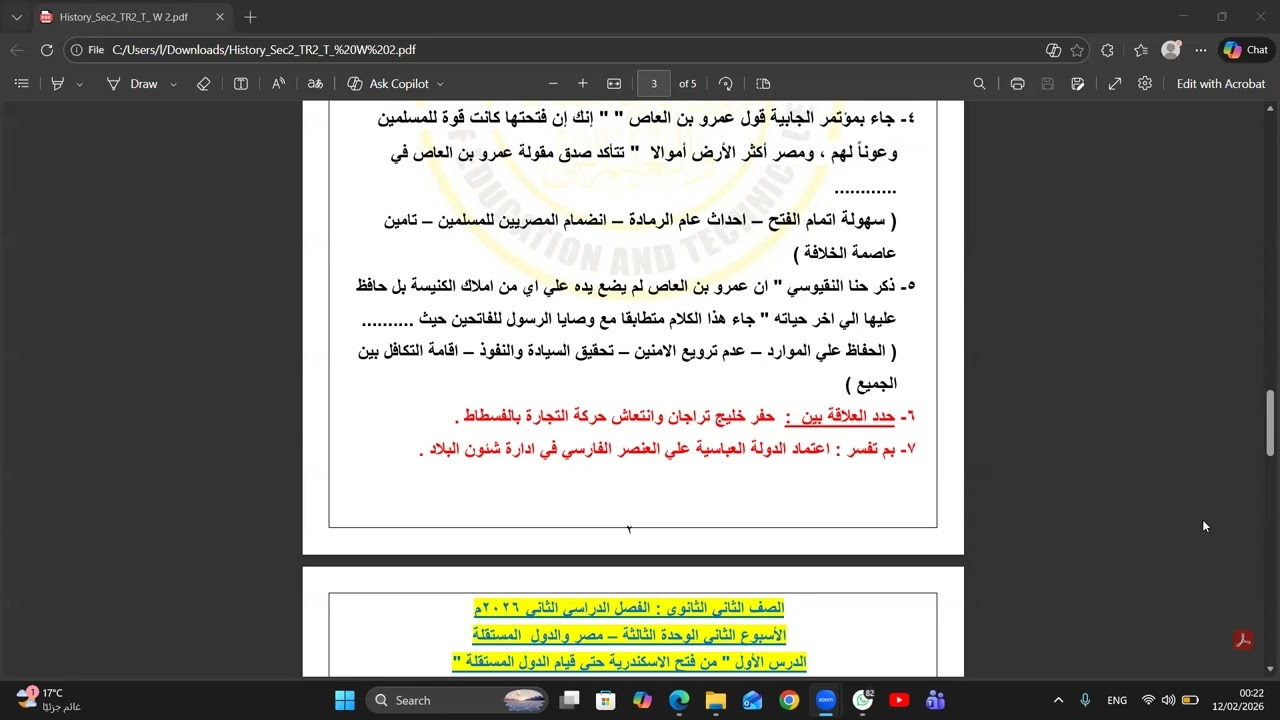Zoom out the PDF page

[x=553, y=84]
